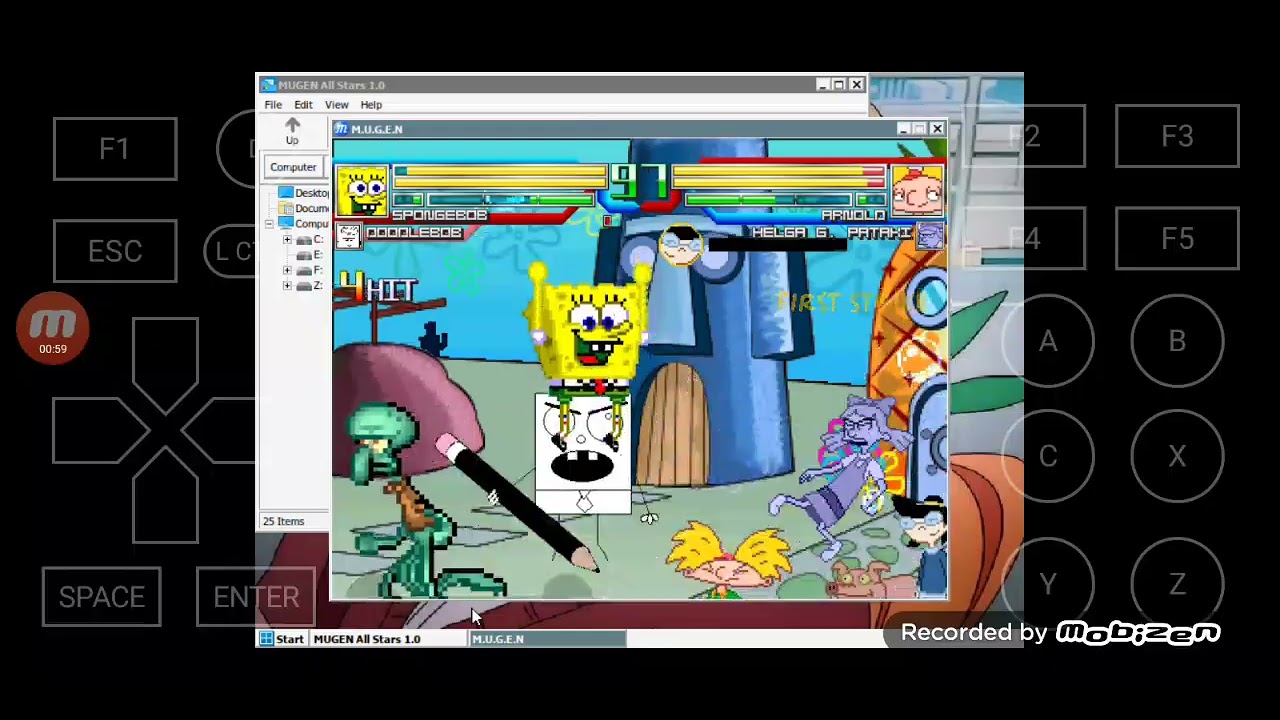Tap the round B gamepad button
This screenshot has width=1280, height=720.
pos(1177,342)
